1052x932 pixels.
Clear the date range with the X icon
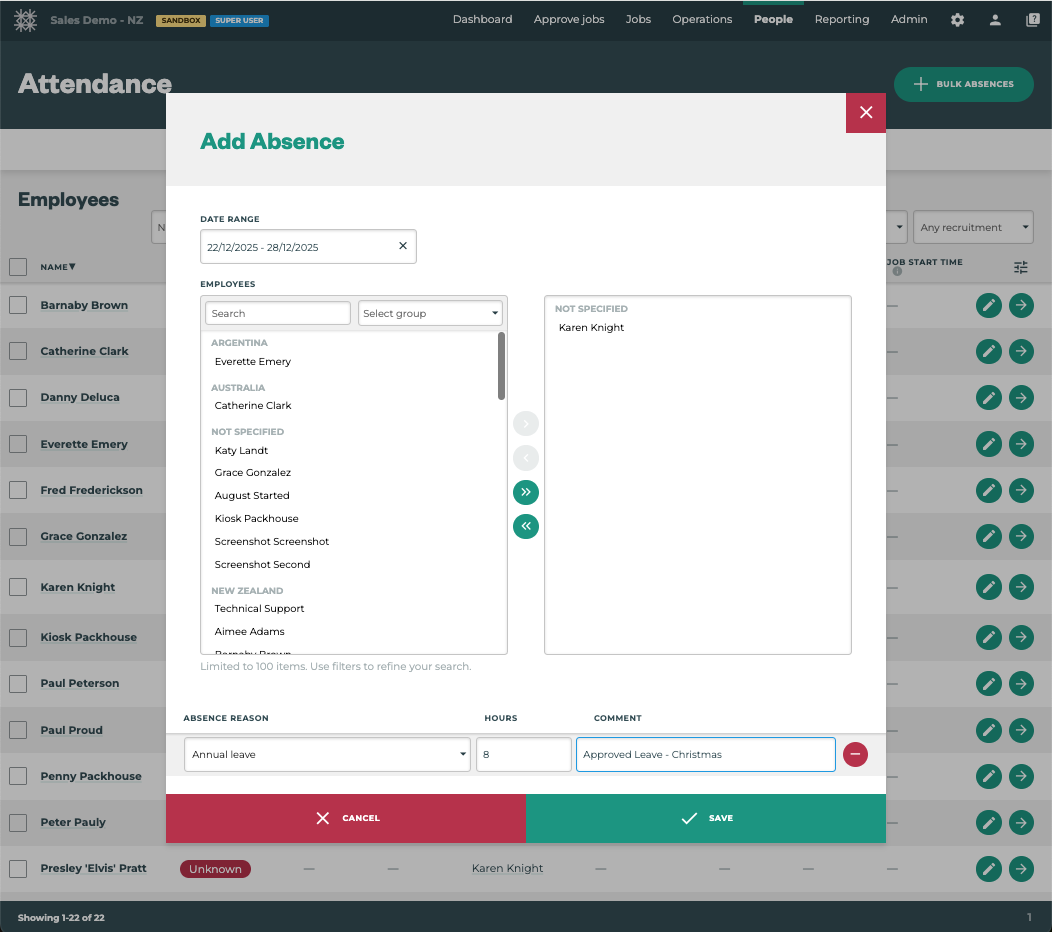click(x=403, y=246)
